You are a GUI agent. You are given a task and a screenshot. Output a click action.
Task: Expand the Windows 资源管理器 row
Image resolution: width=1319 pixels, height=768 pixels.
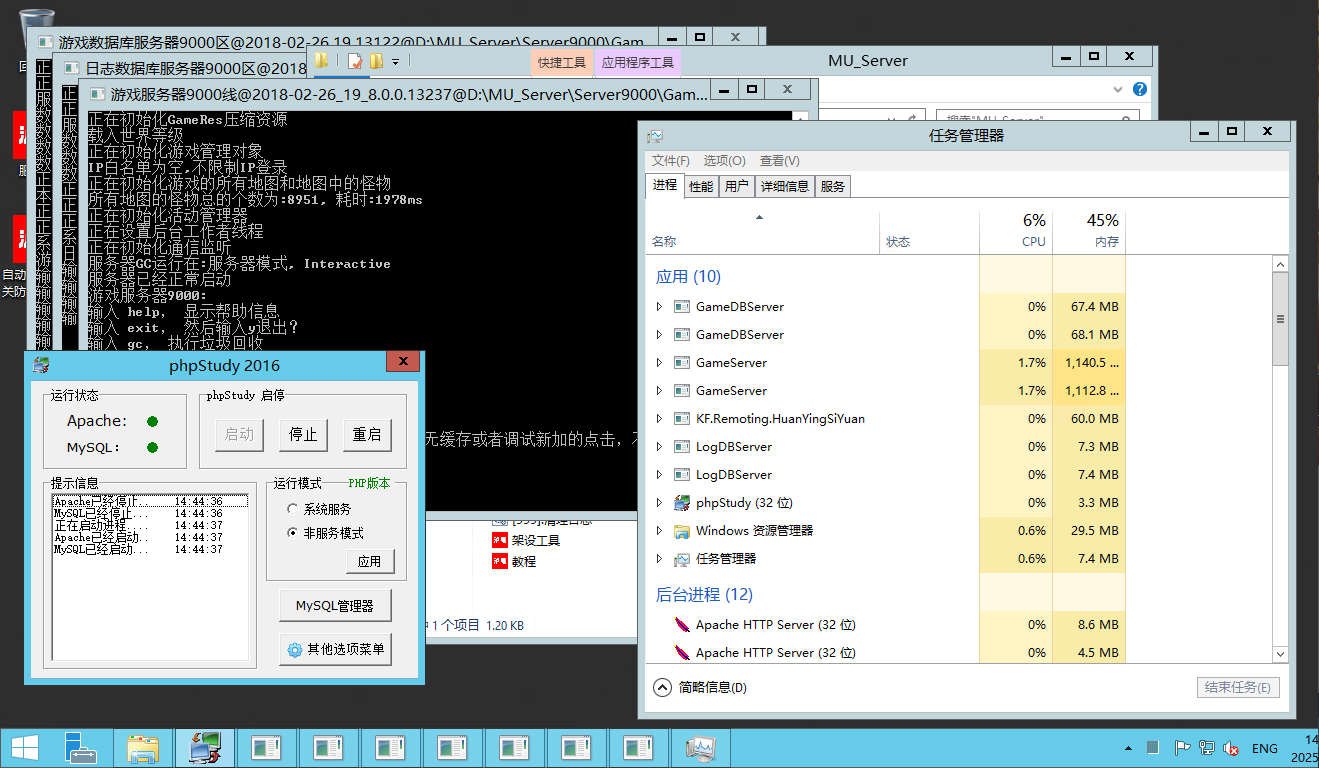click(658, 531)
